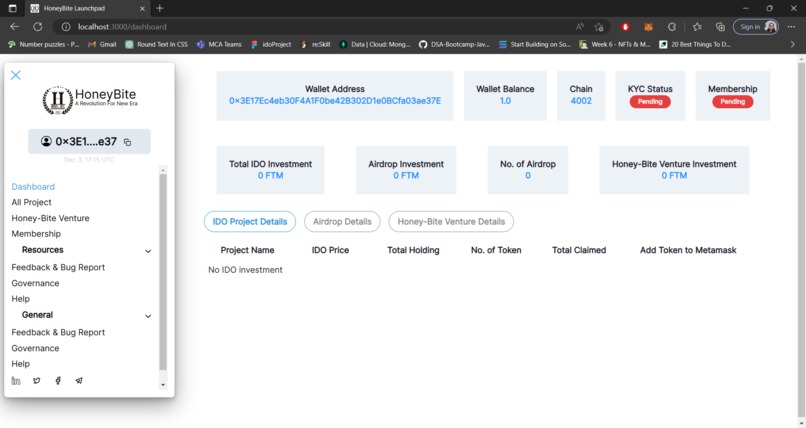806x428 pixels.
Task: Open the DSA-Bootcamp-Jav... GitHub bookmark
Action: (x=454, y=45)
